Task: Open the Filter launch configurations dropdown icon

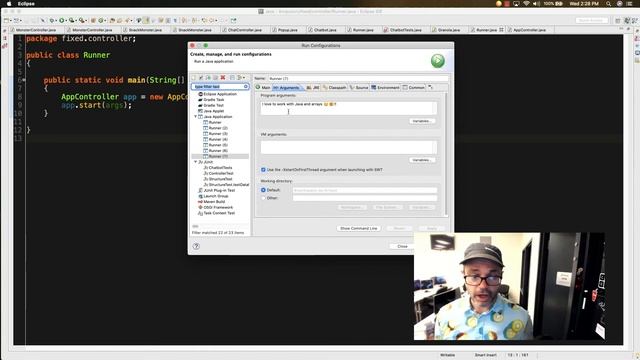Action: [241, 78]
